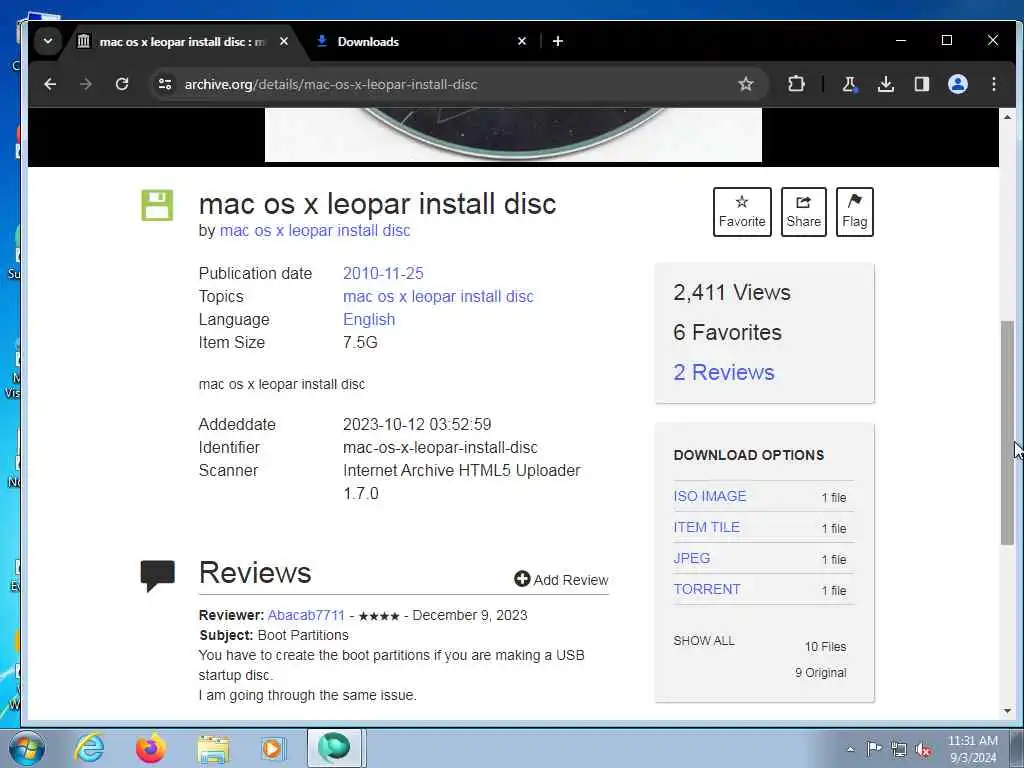Open the Chrome three-dot menu
The image size is (1024, 768).
(993, 84)
